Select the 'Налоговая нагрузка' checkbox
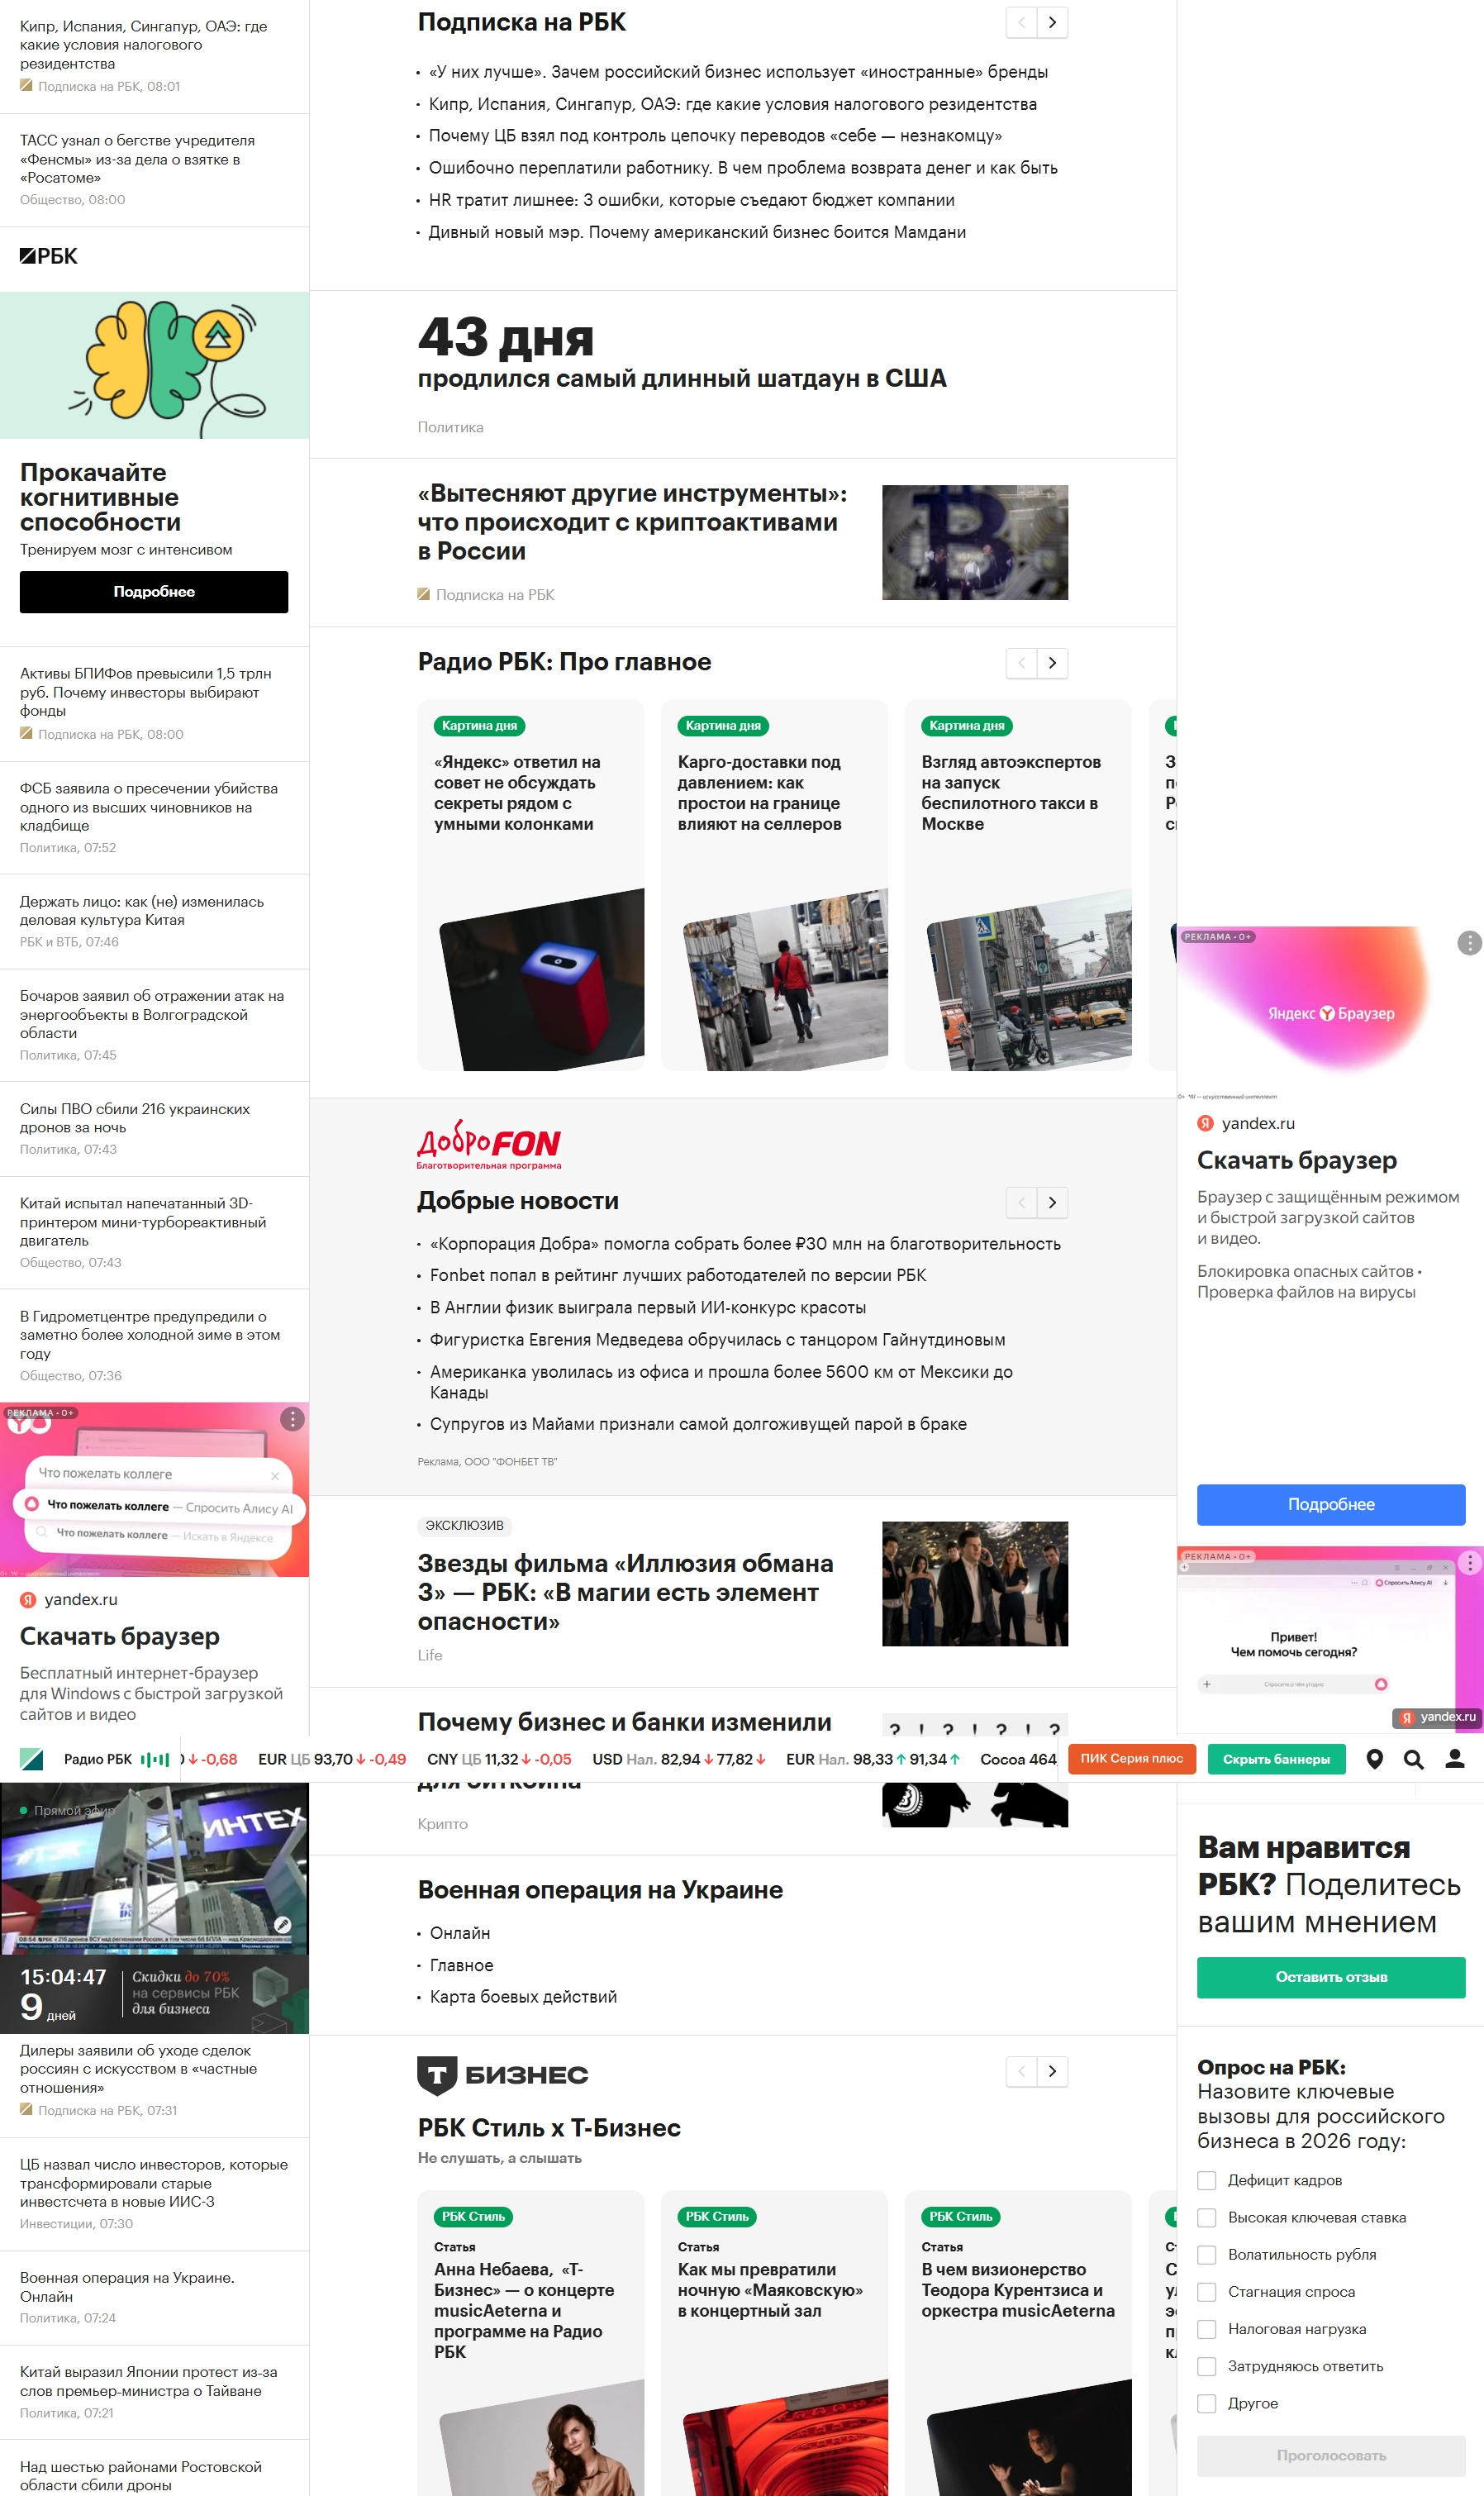 (1207, 2329)
